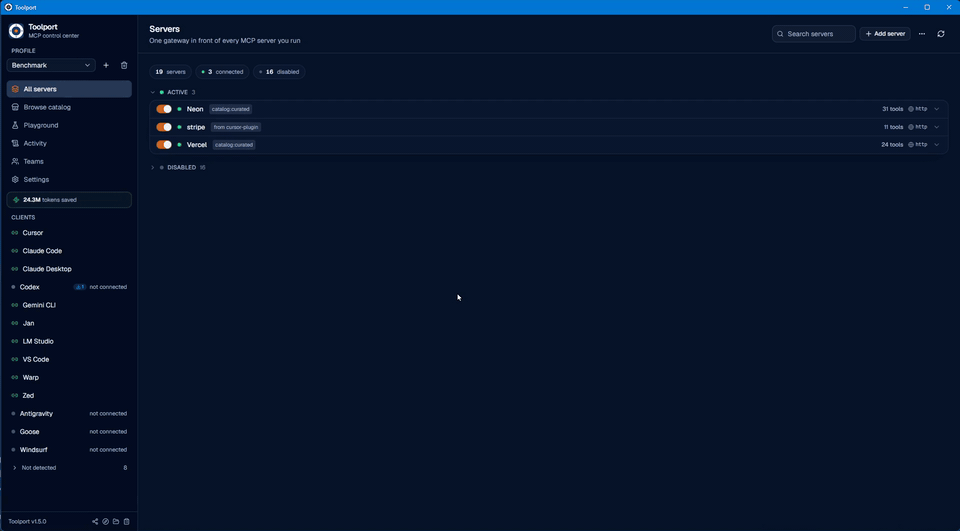The width and height of the screenshot is (960, 531).
Task: Click the link icon beside Gemini CLI
Action: click(15, 305)
